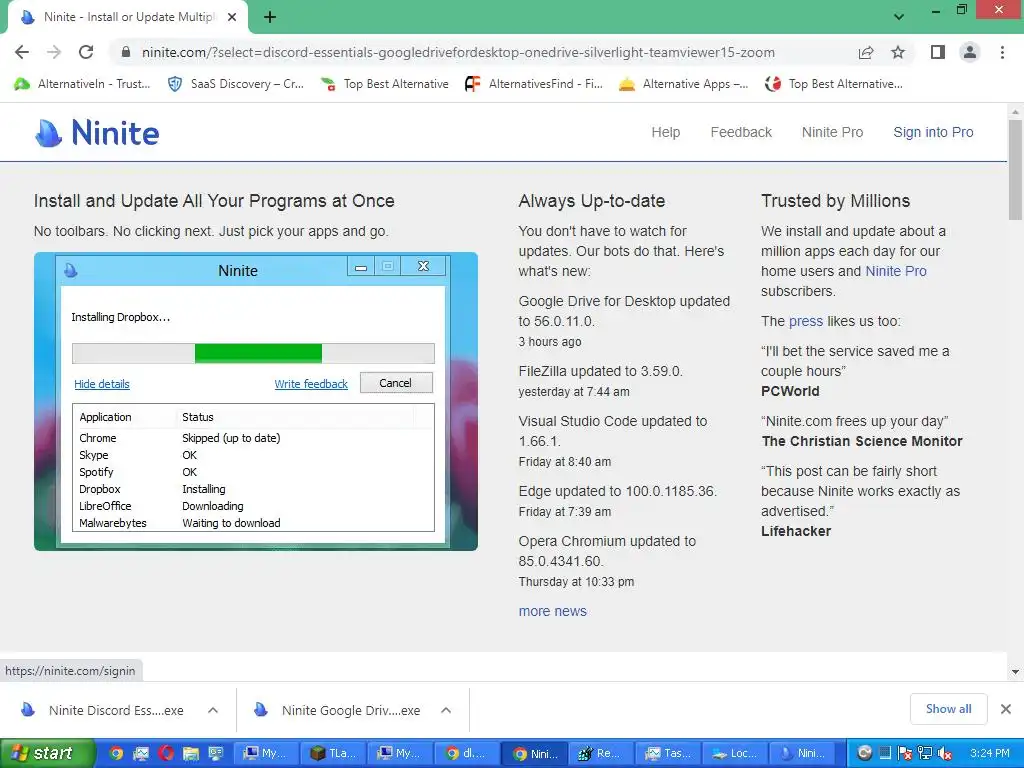Reload the Ninite page
The height and width of the screenshot is (768, 1024).
pos(86,52)
